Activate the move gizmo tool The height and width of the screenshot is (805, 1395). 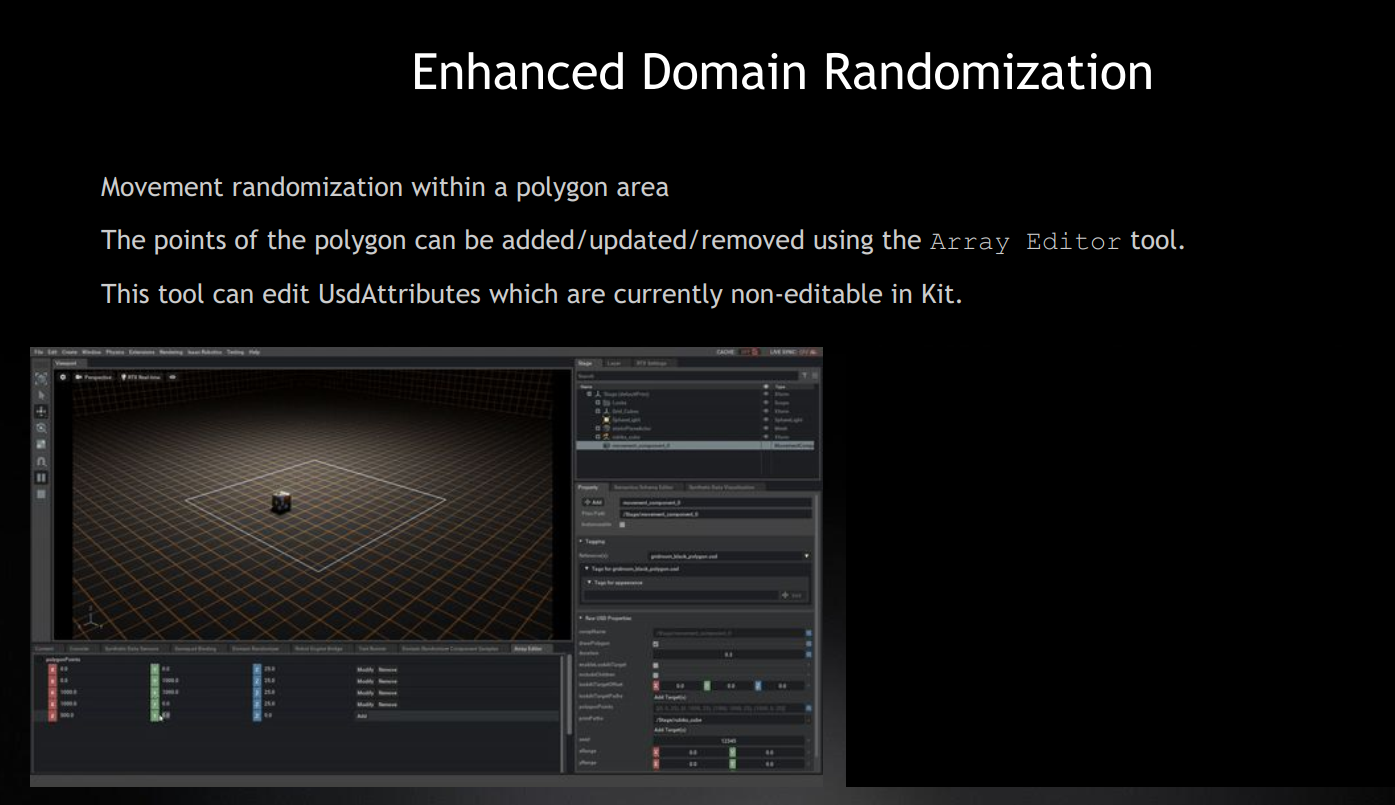(x=41, y=411)
